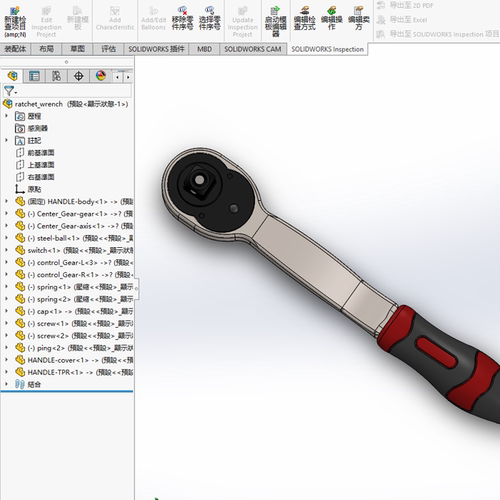This screenshot has width=500, height=500.
Task: Expand the Center_Gear-gear<1> node
Action: (6, 213)
